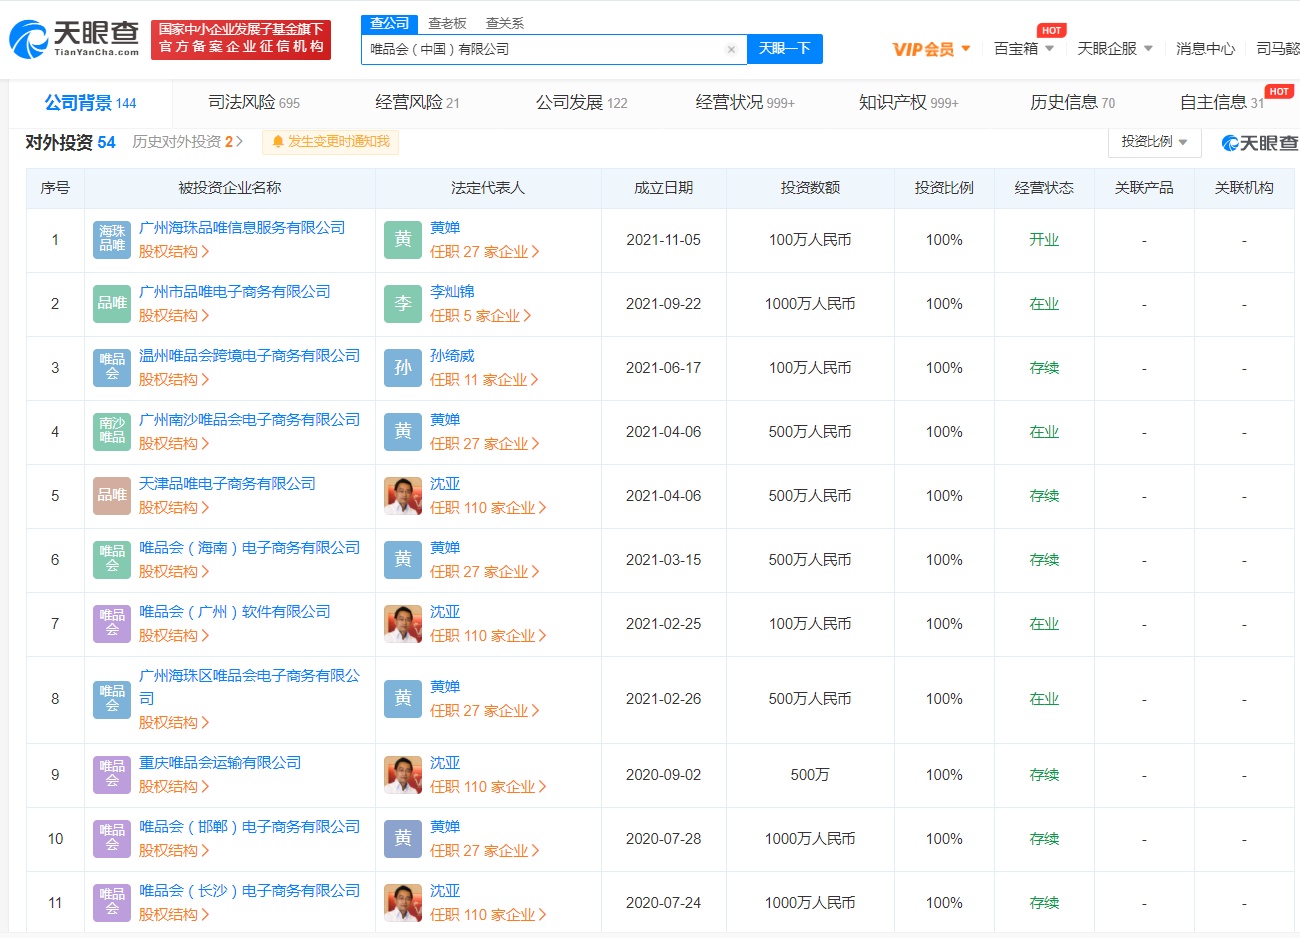Open the 消息中心 link
The width and height of the screenshot is (1300, 938).
pyautogui.click(x=1205, y=49)
